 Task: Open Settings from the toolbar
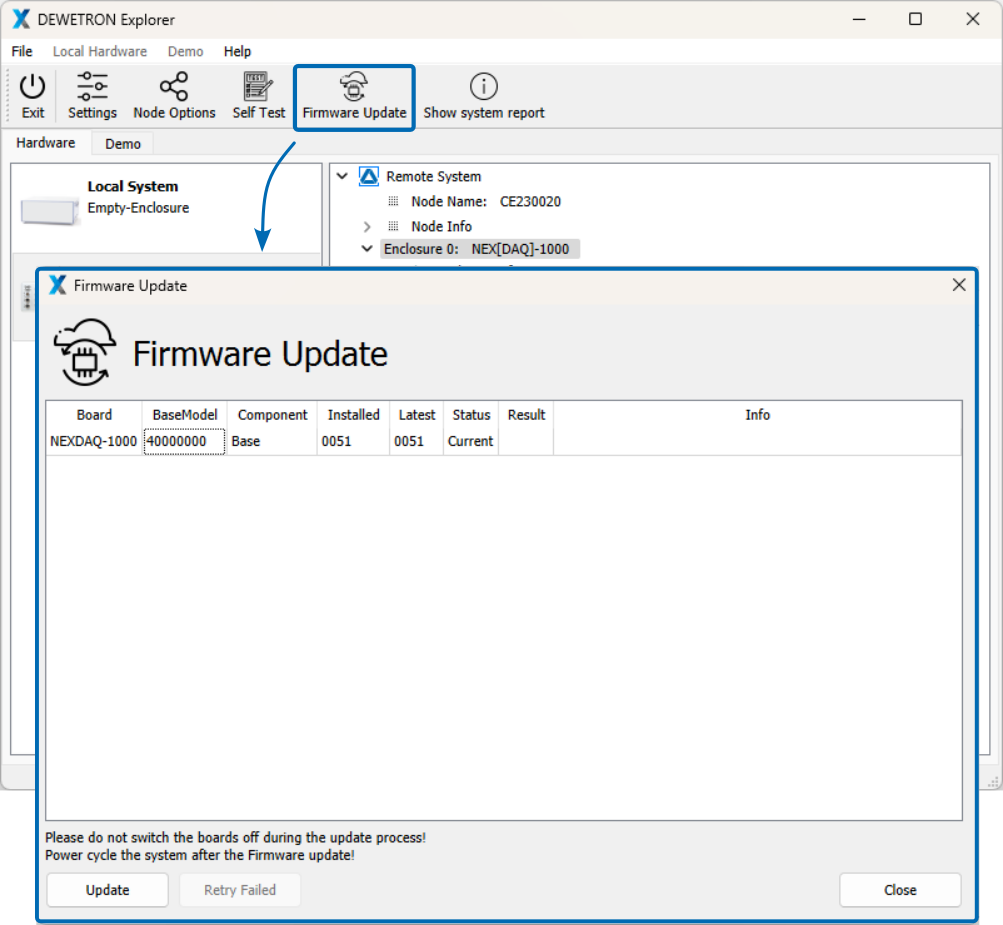pos(92,96)
